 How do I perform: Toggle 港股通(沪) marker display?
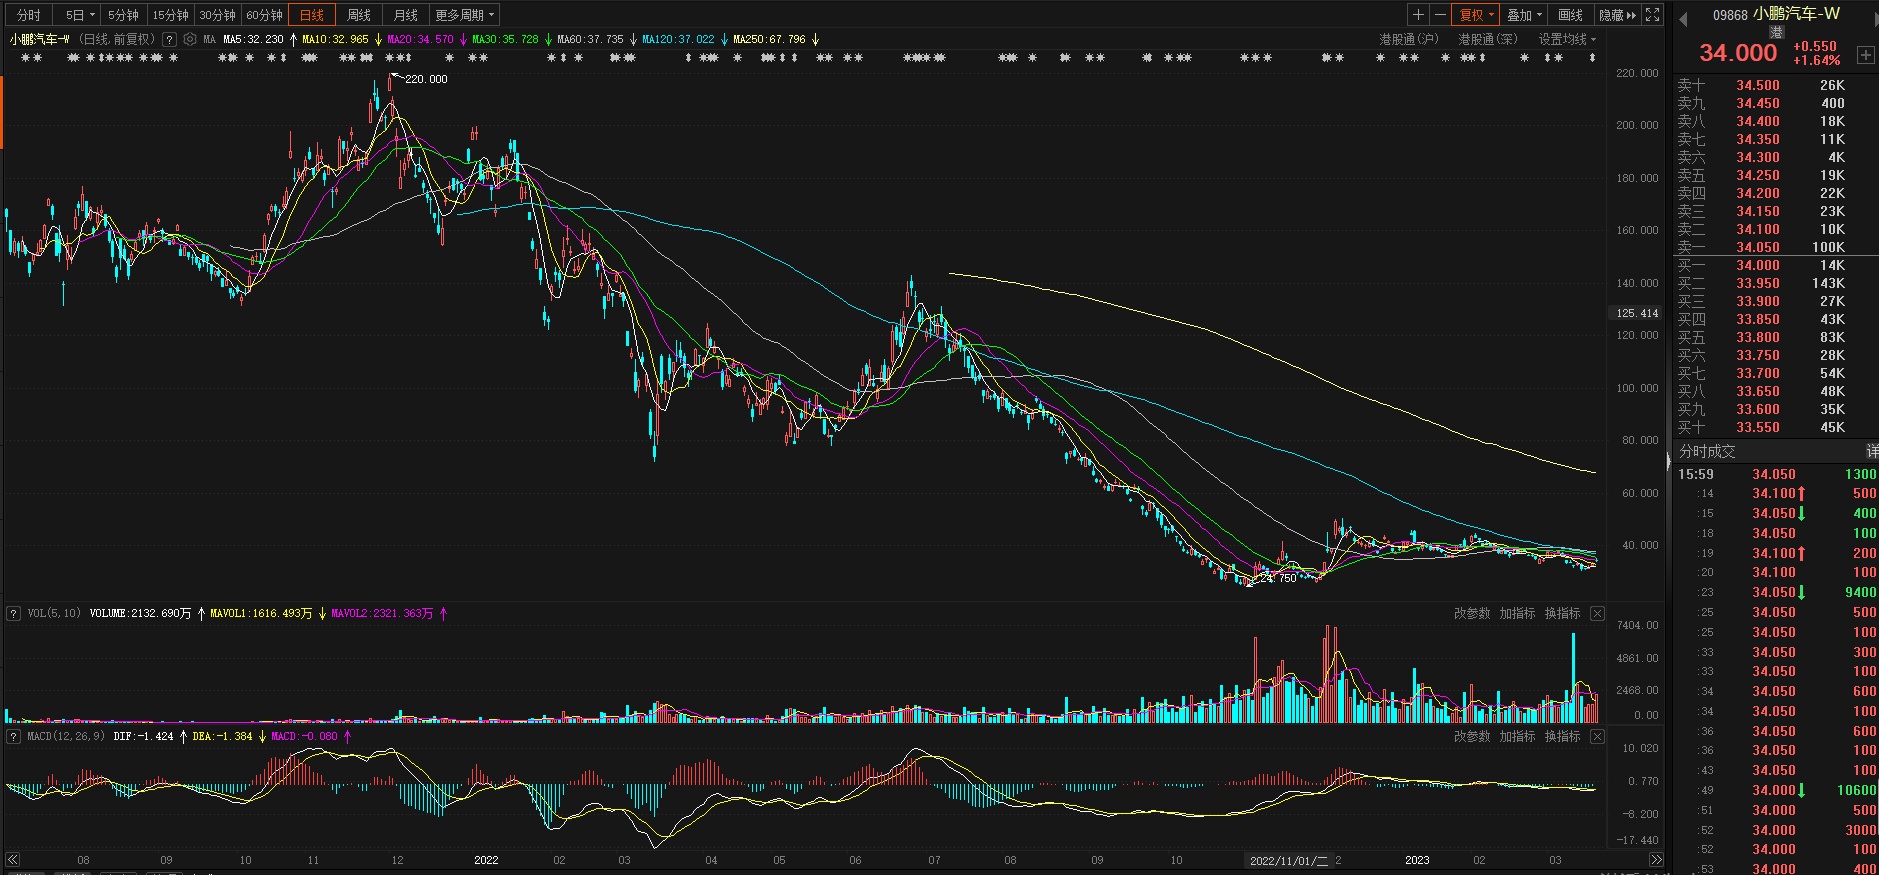(x=1408, y=40)
